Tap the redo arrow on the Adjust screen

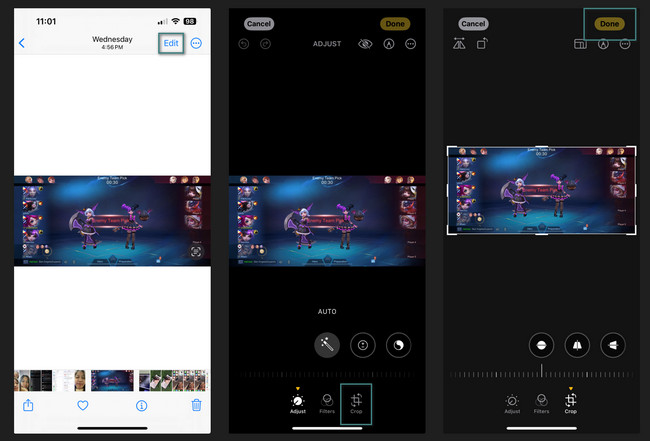tap(265, 44)
